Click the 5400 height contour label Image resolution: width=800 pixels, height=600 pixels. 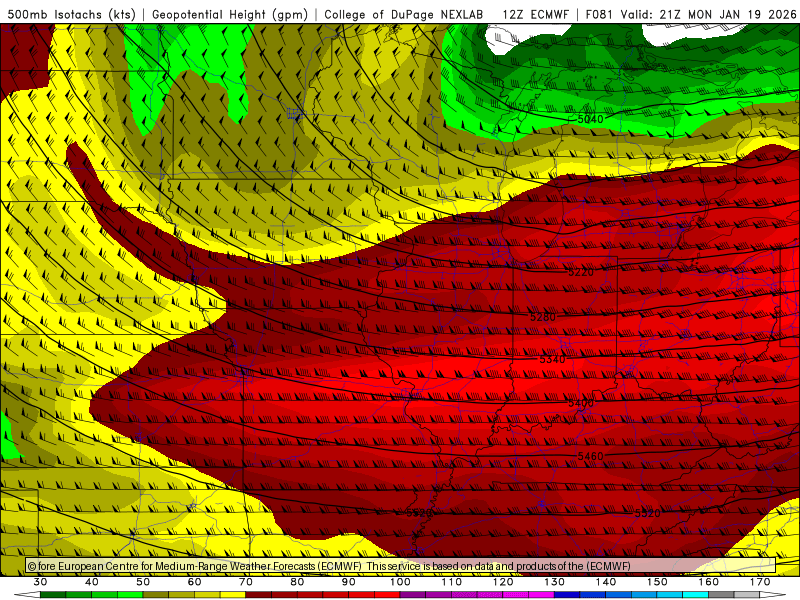pyautogui.click(x=581, y=403)
